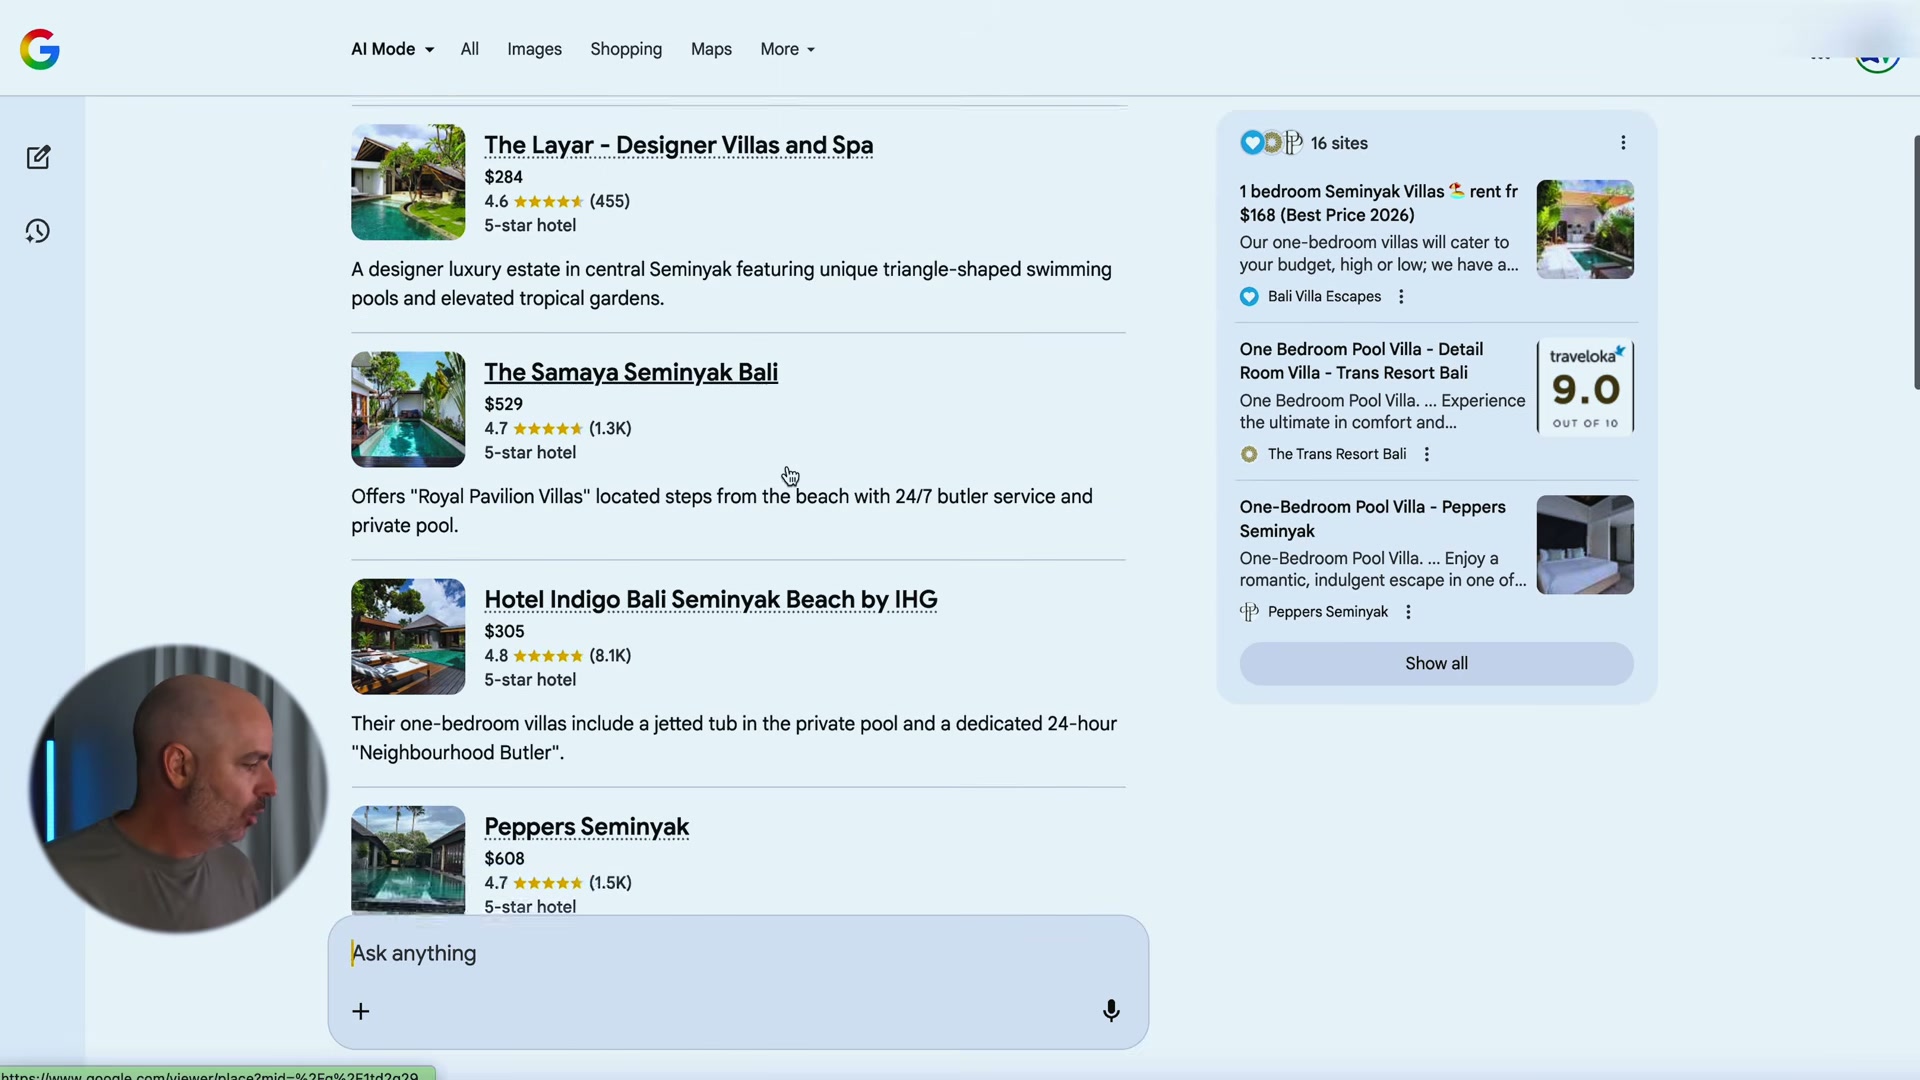
Task: Click Bali Villa Escapes favicon
Action: (1249, 296)
